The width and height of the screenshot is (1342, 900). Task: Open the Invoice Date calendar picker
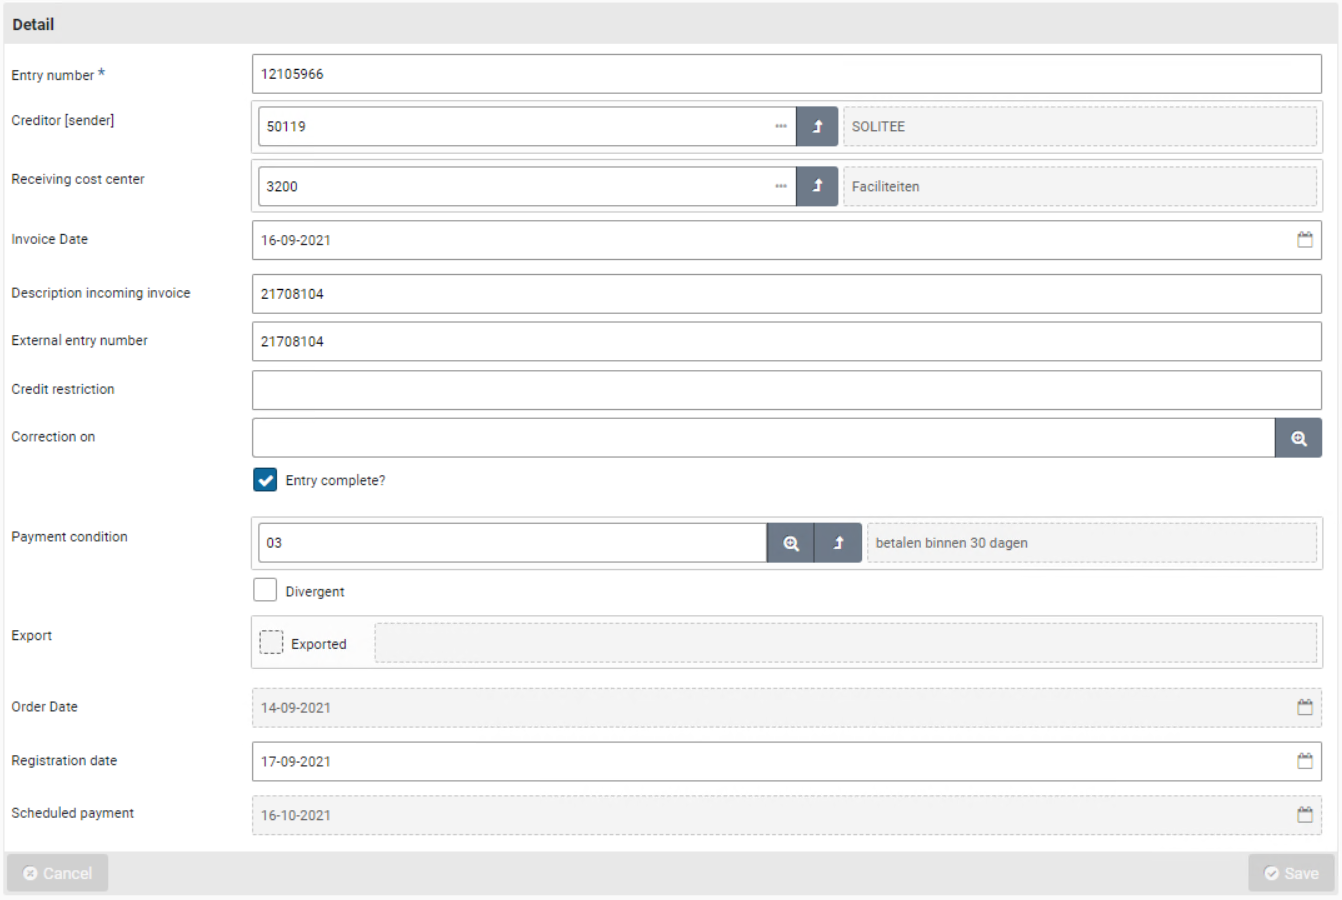[1304, 240]
